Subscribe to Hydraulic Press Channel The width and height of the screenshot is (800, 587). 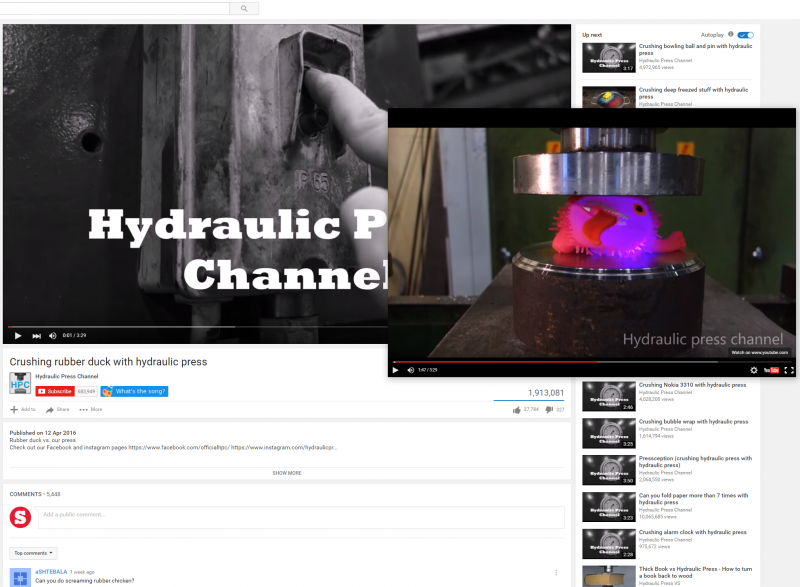click(55, 391)
